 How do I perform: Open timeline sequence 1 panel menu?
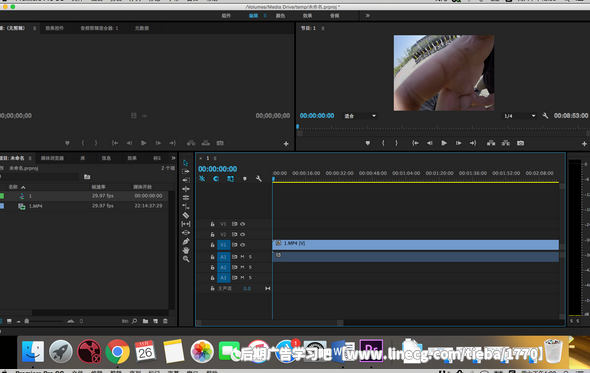[x=215, y=158]
